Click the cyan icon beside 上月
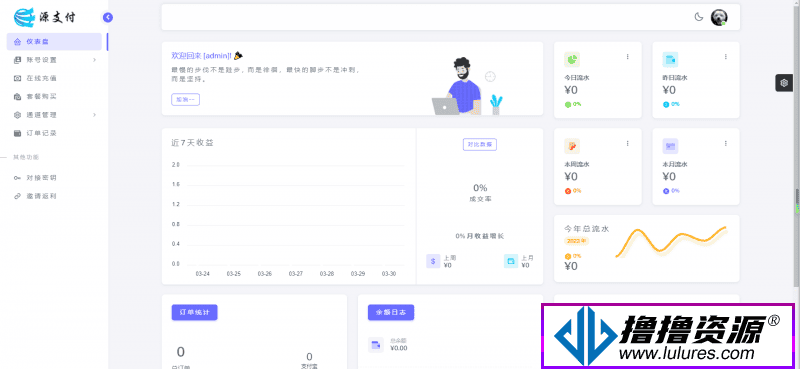 (511, 261)
